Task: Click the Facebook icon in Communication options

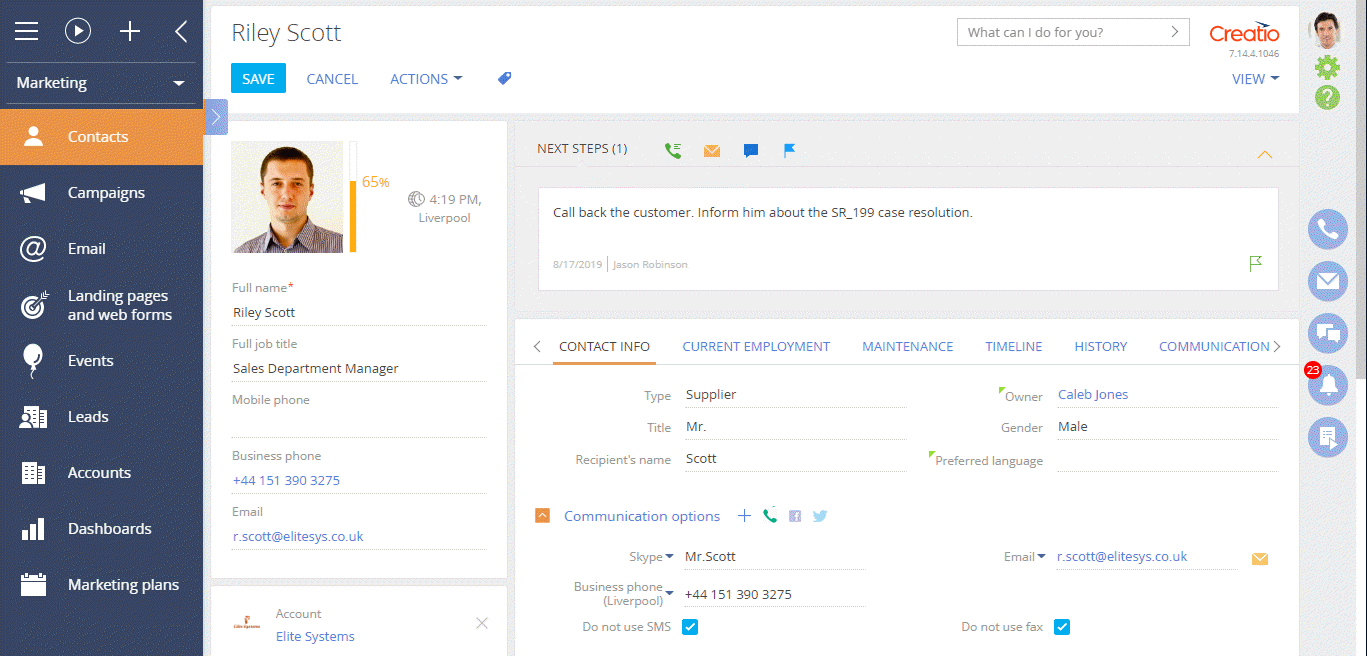Action: (x=794, y=516)
